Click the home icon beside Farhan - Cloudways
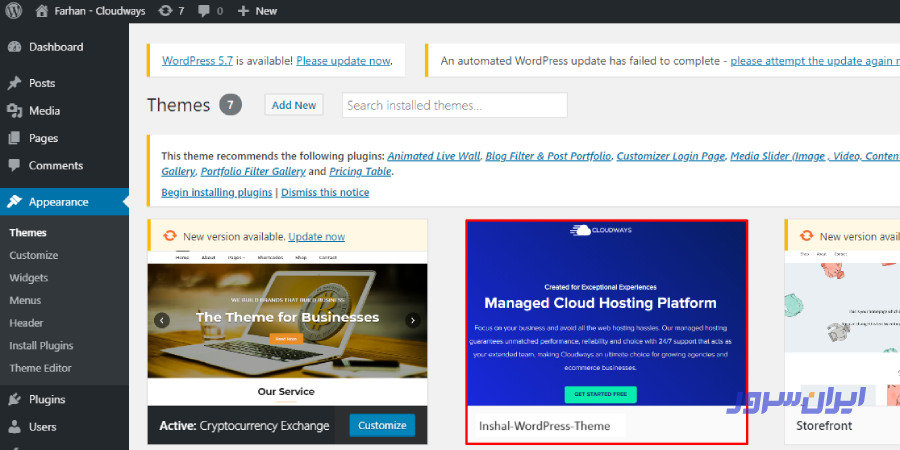Viewport: 900px width, 450px height. coord(41,11)
